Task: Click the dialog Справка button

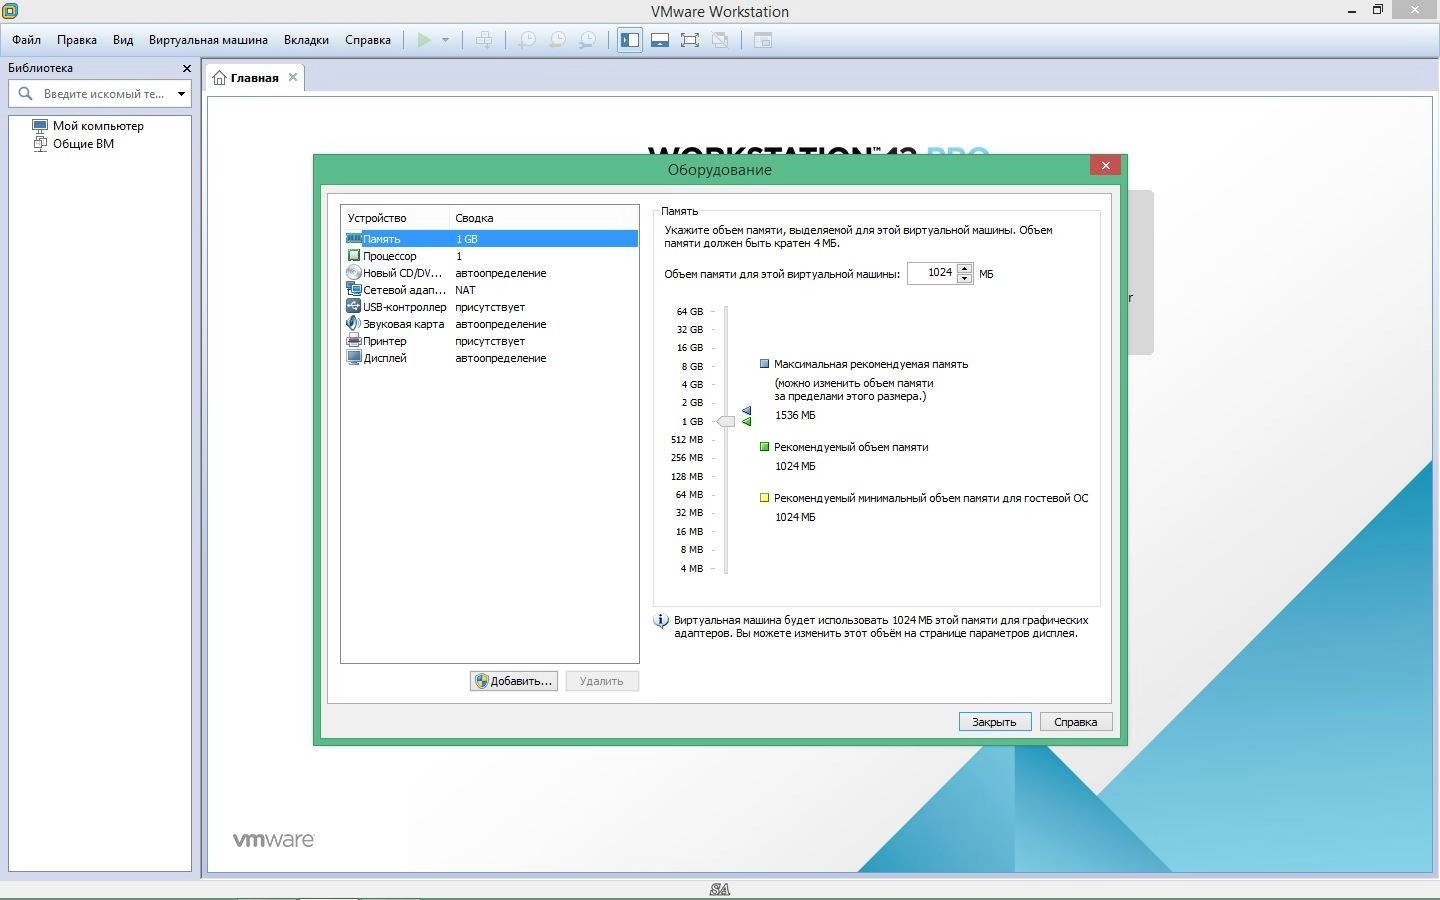Action: point(1076,722)
